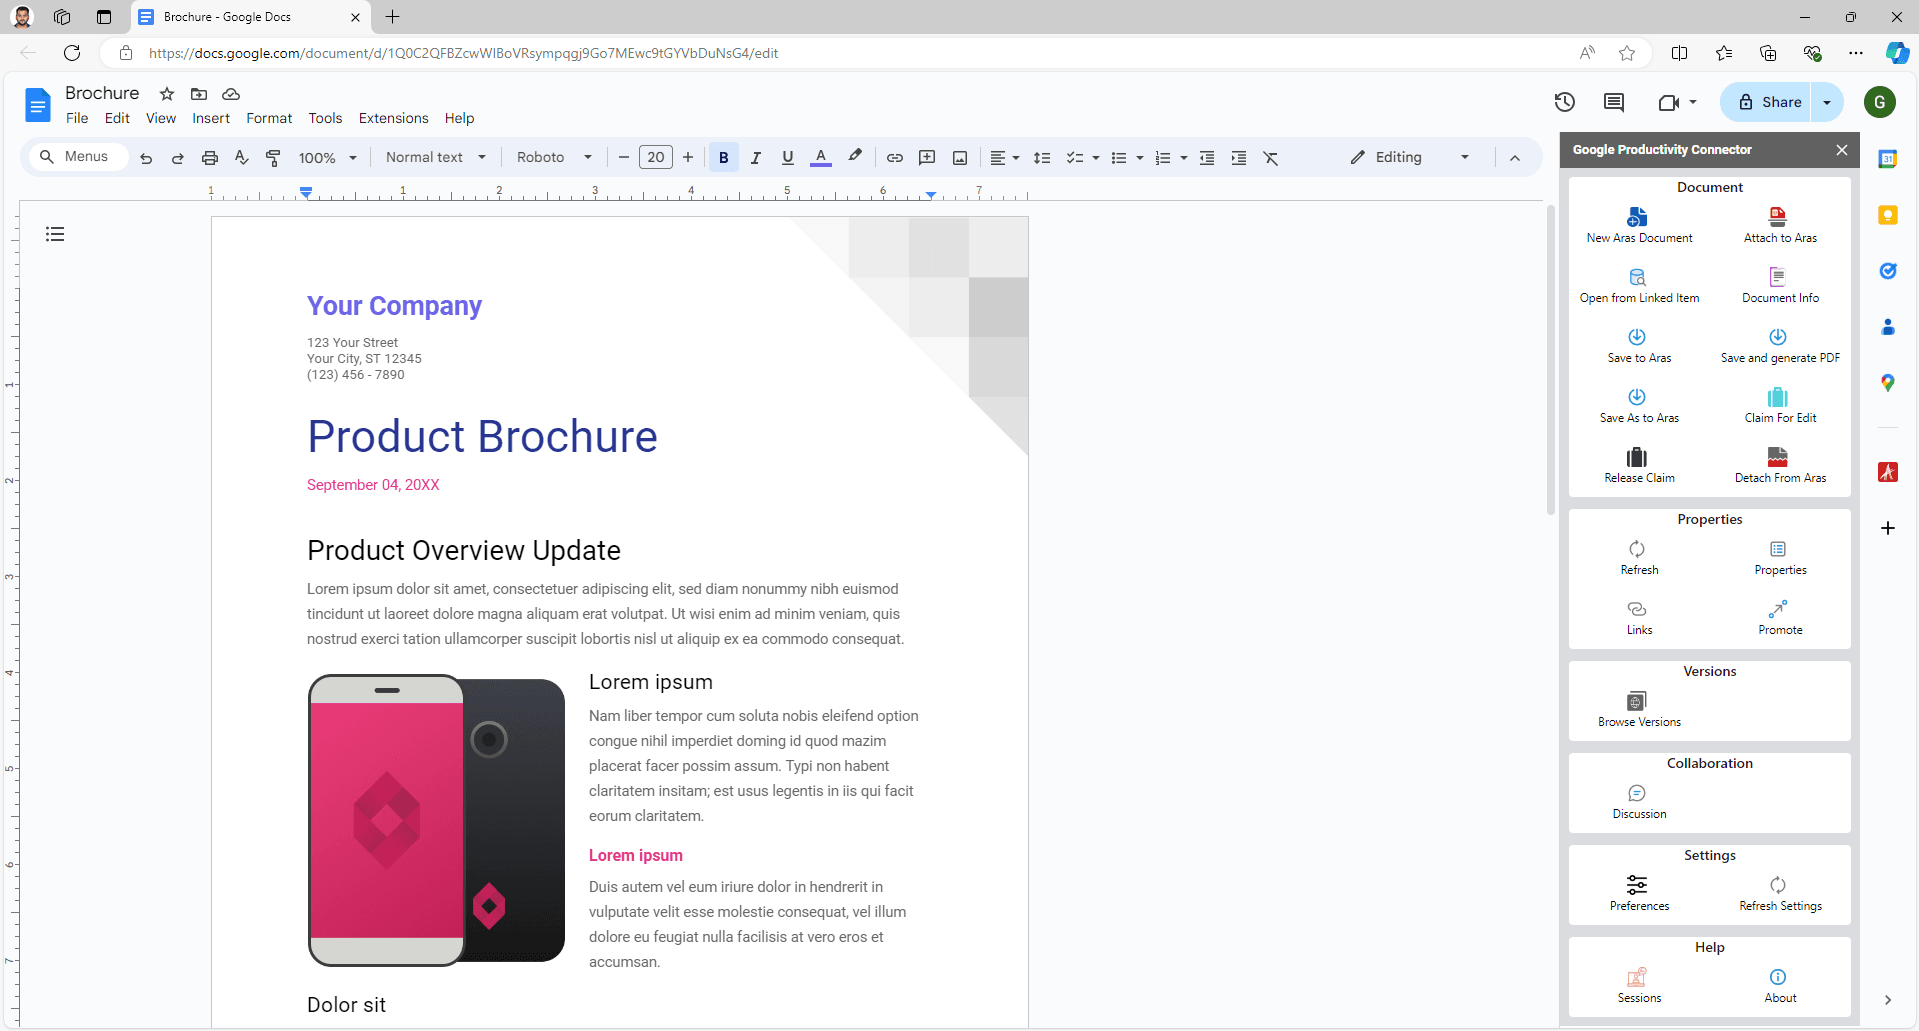1919x1031 pixels.
Task: Close Google Productivity Connector panel
Action: 1841,150
